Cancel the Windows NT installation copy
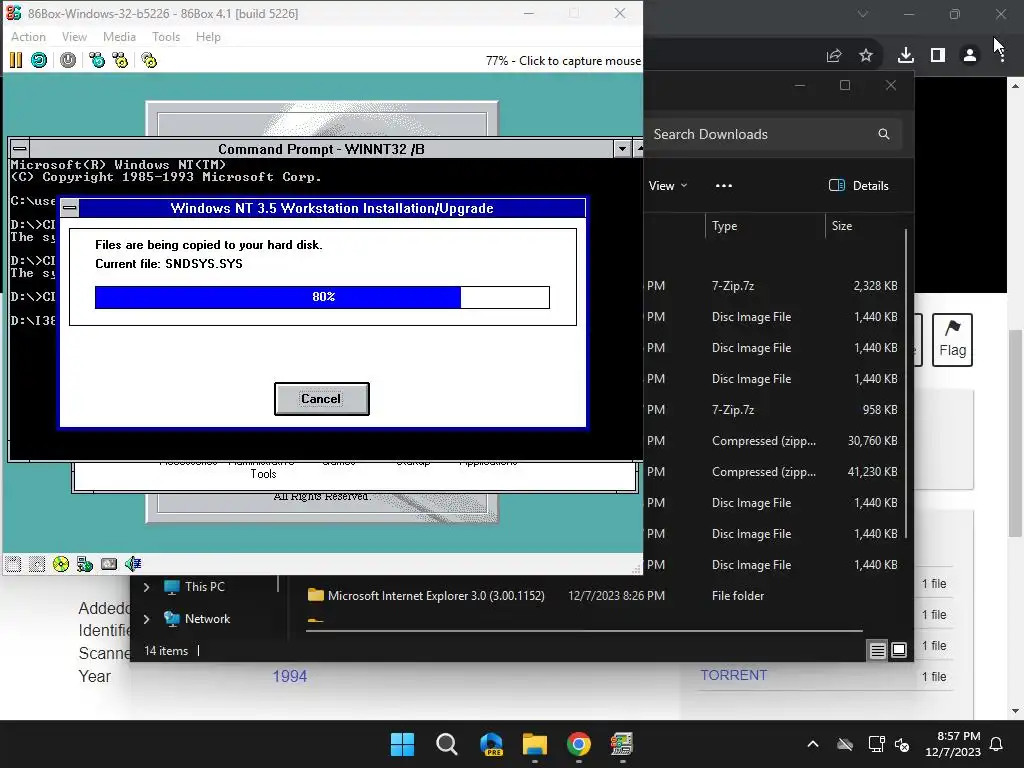The image size is (1024, 768). coord(321,399)
